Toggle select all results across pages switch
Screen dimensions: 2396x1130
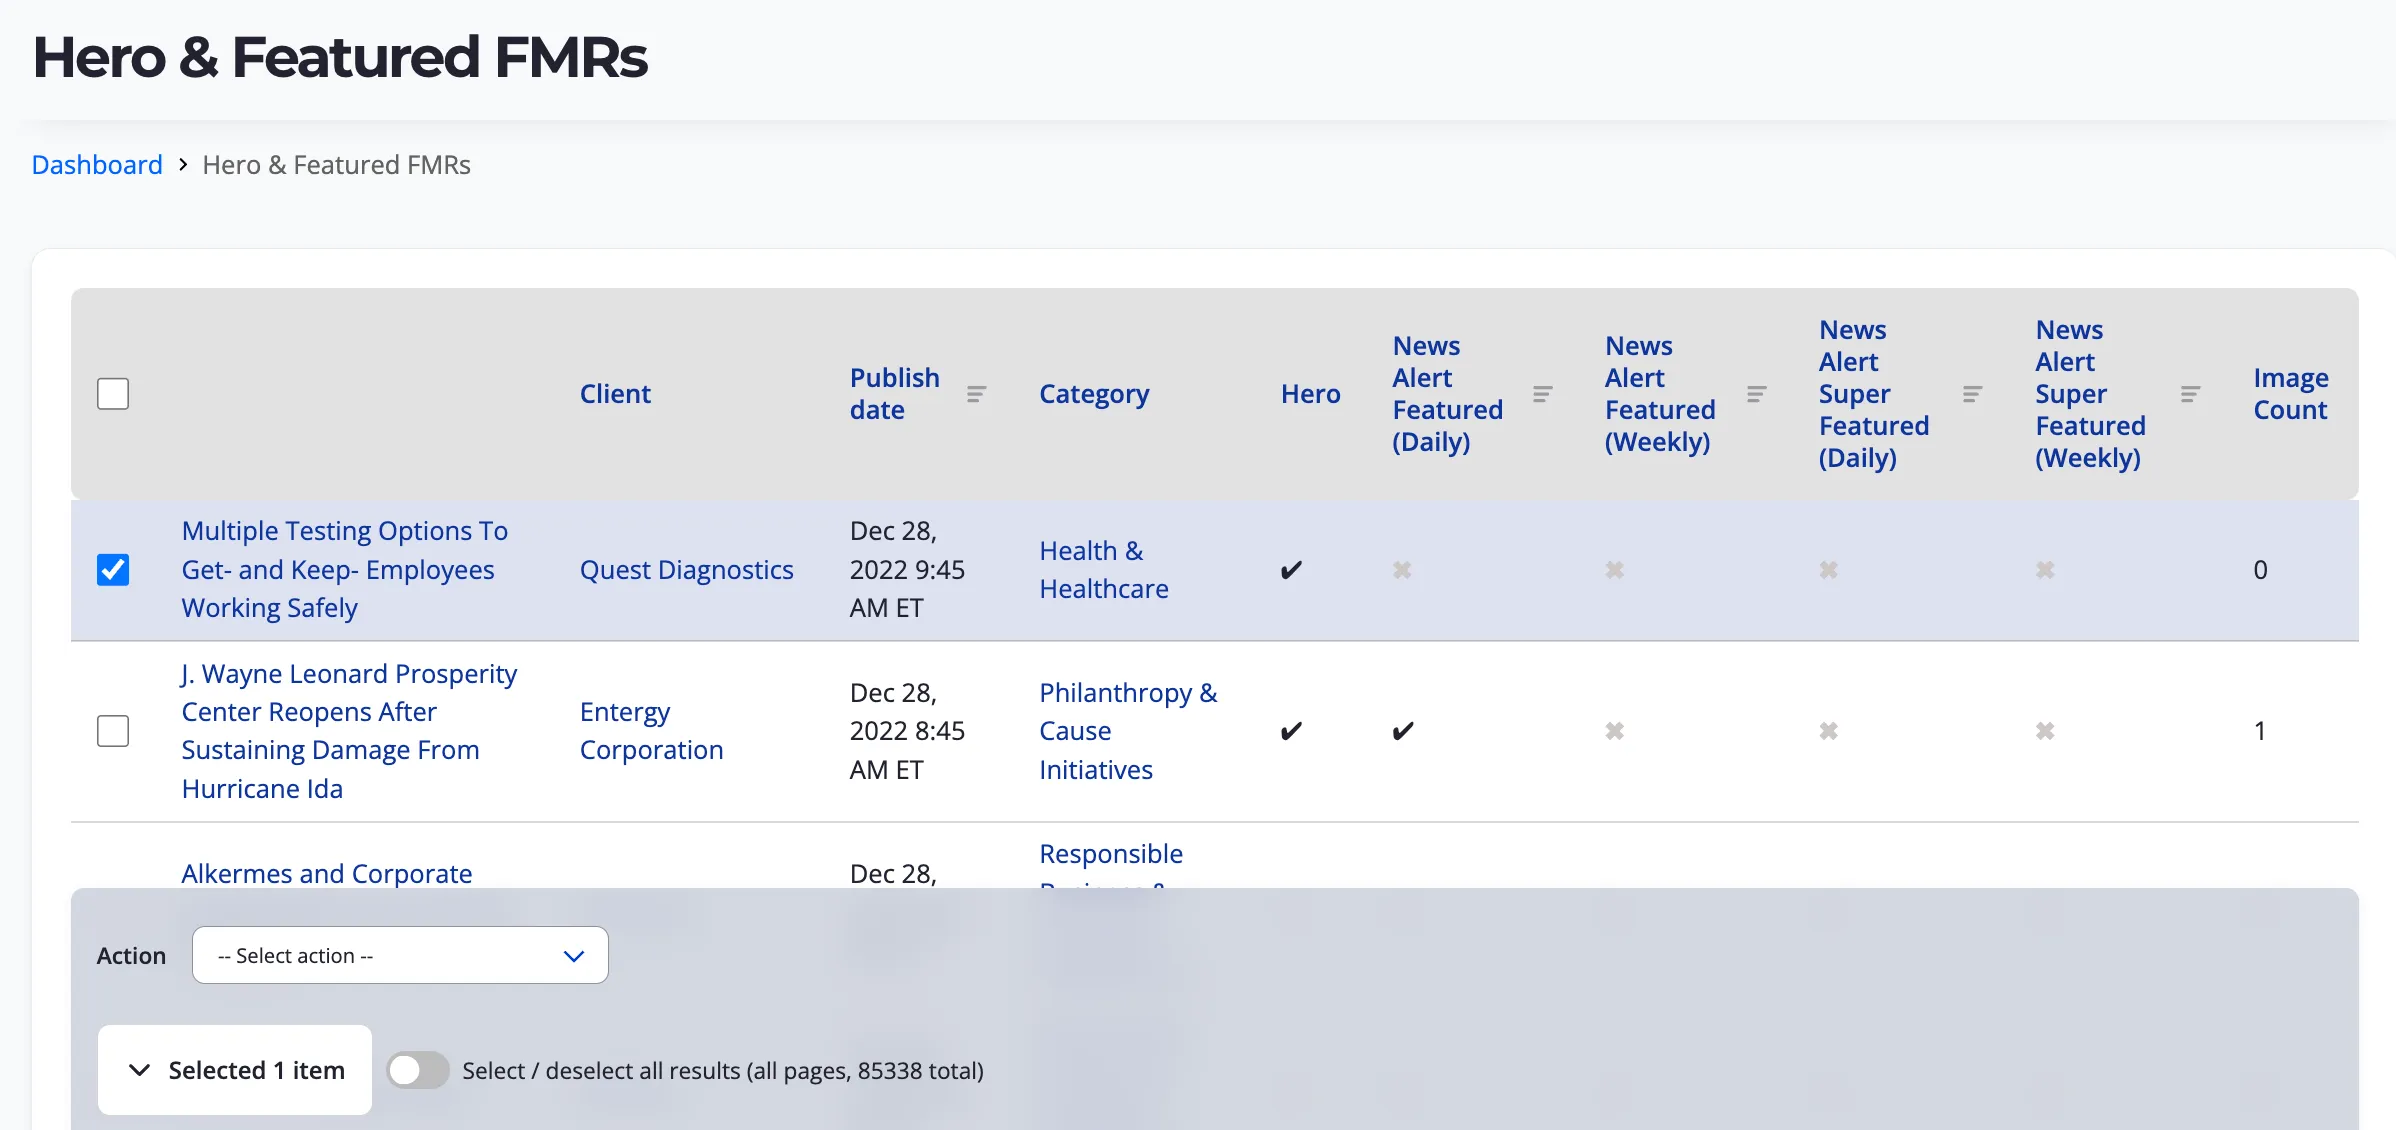(x=418, y=1070)
